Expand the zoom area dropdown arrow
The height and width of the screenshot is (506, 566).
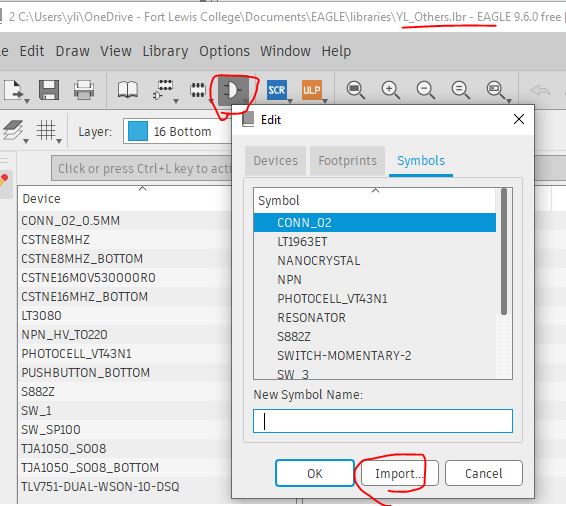pos(509,101)
